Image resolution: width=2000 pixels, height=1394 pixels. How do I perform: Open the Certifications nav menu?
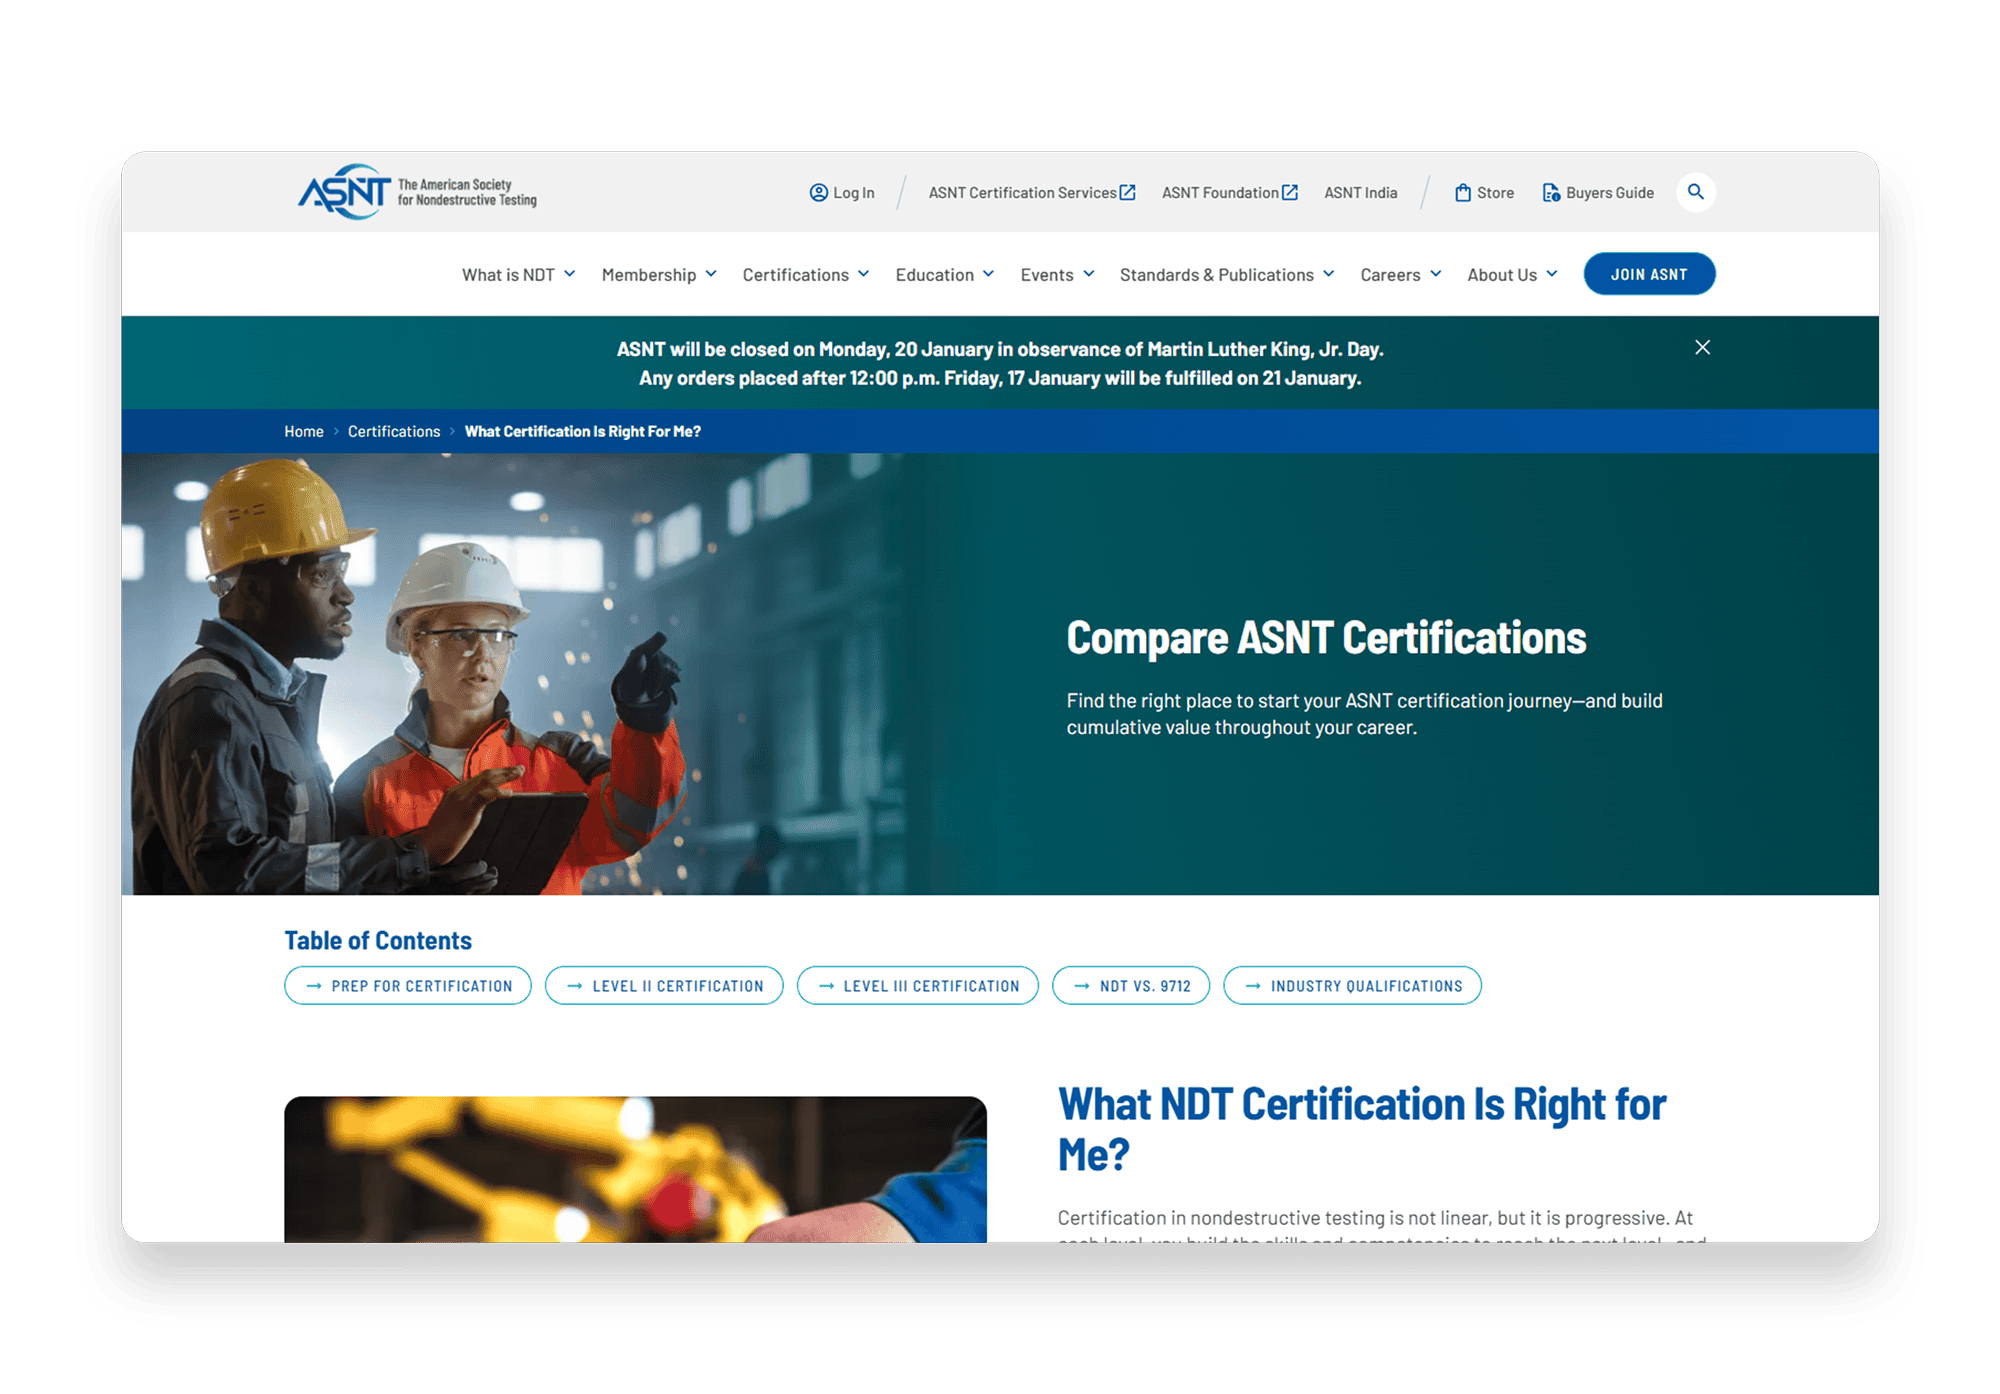pyautogui.click(x=806, y=275)
